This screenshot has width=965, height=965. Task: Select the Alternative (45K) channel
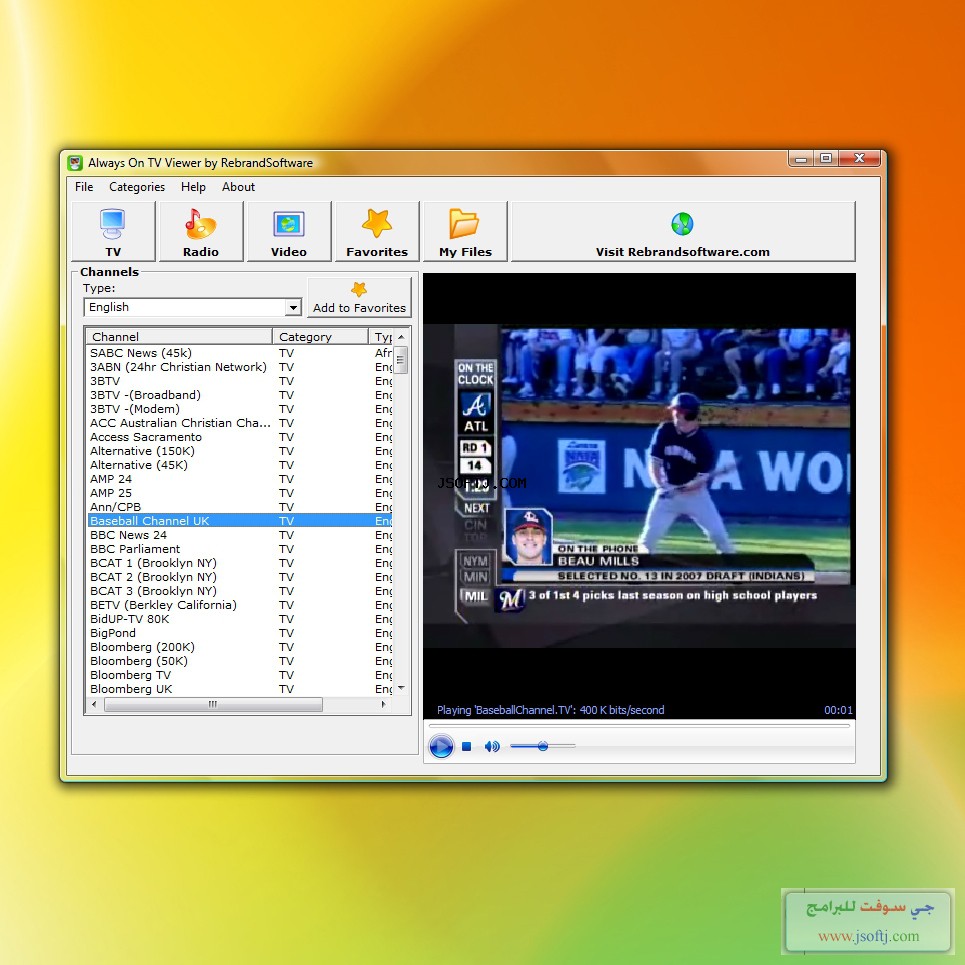(x=239, y=465)
